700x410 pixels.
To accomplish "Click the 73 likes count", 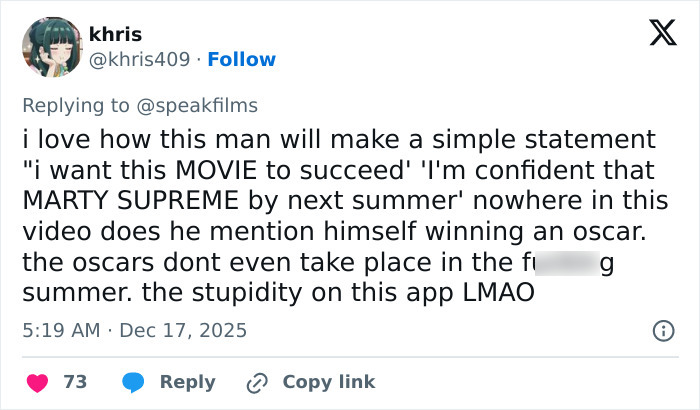I will click(75, 382).
